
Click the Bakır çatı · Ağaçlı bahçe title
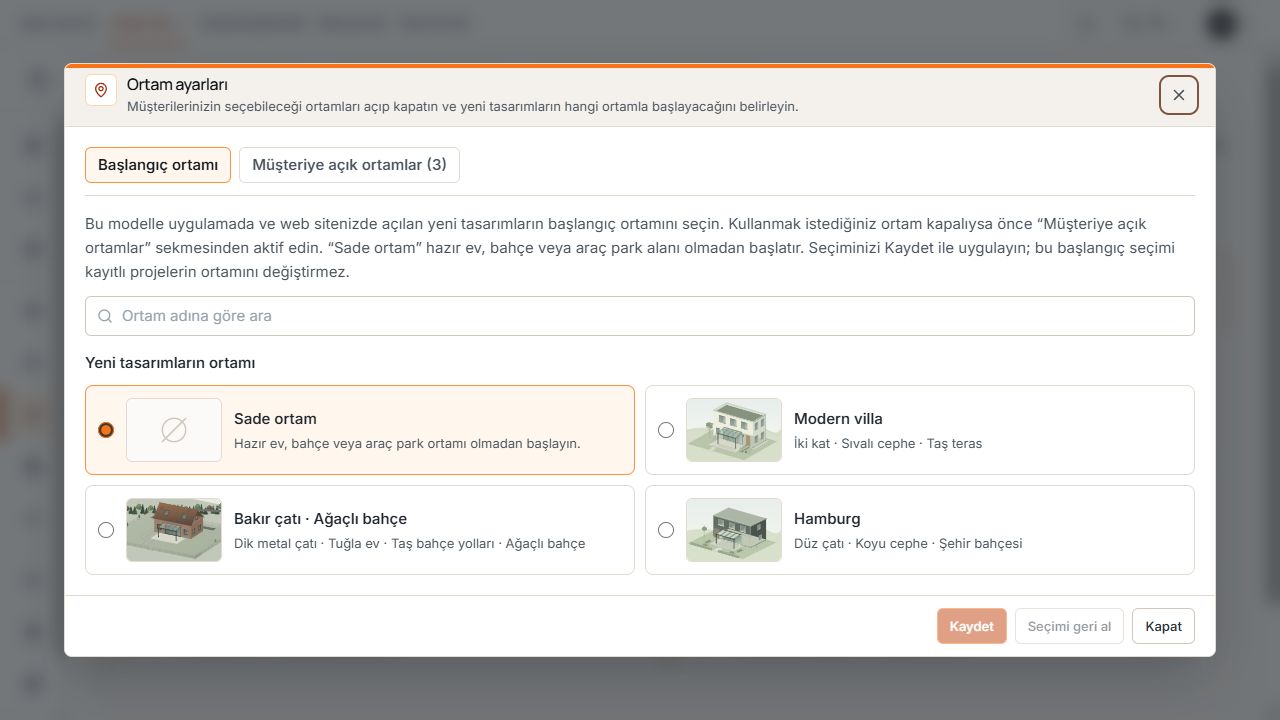click(x=320, y=519)
